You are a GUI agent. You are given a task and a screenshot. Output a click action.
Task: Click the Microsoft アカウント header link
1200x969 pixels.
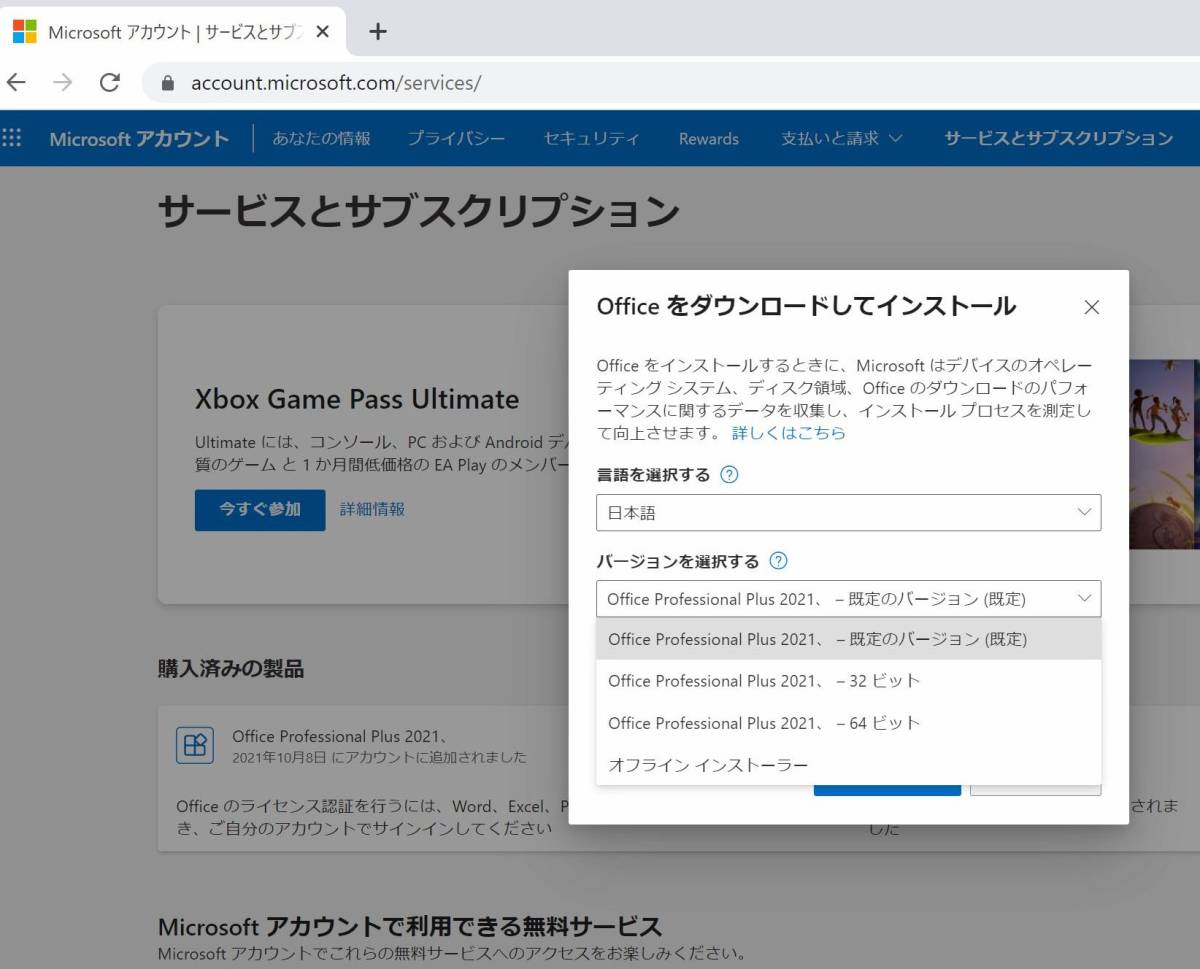coord(139,139)
